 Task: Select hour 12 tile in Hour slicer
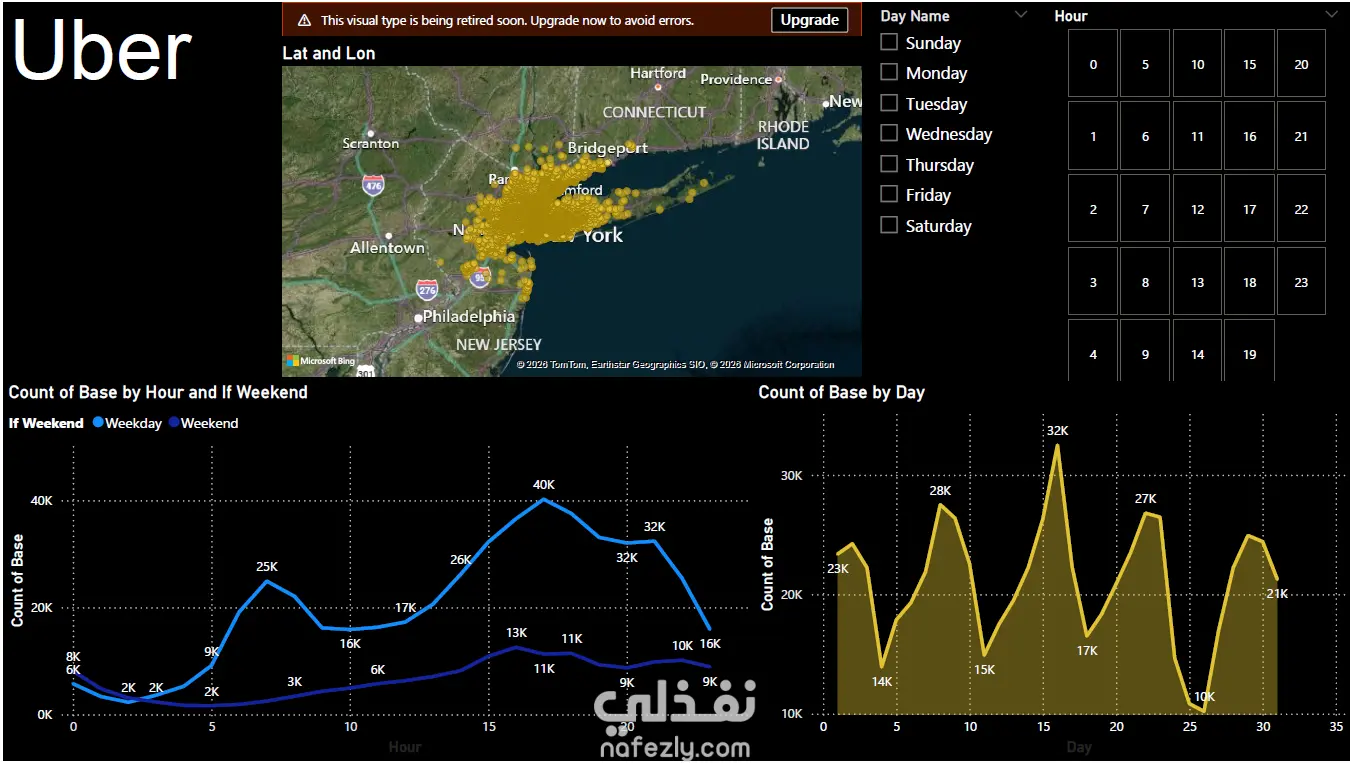tap(1197, 209)
